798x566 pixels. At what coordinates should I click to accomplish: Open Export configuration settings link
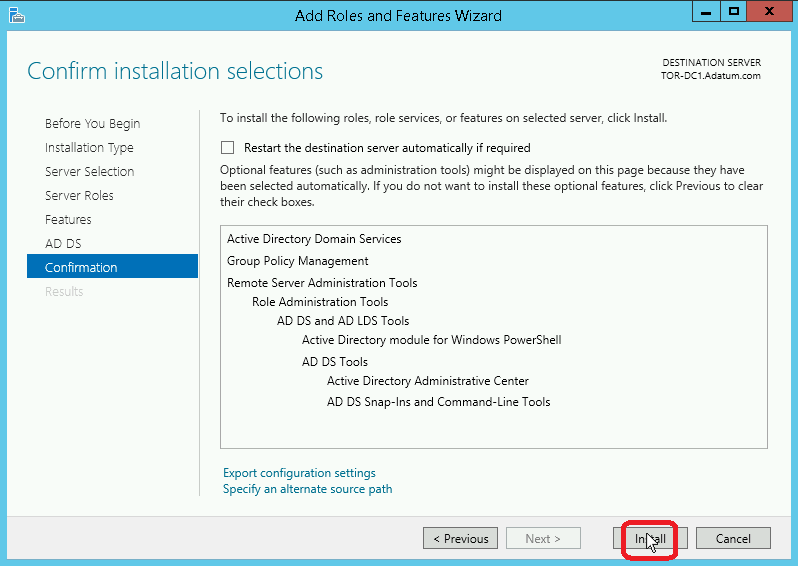[299, 473]
